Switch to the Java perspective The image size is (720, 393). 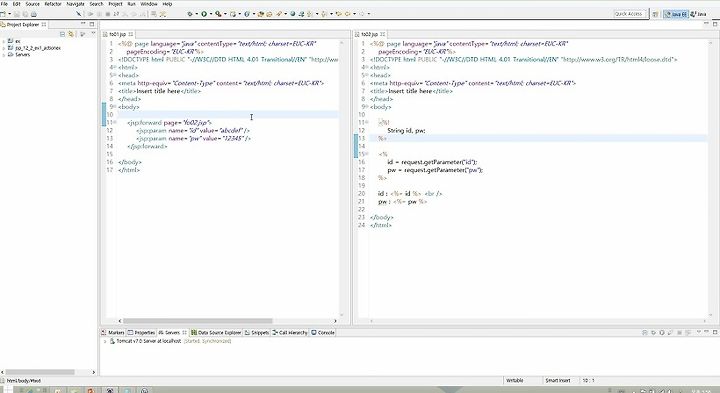pos(698,14)
